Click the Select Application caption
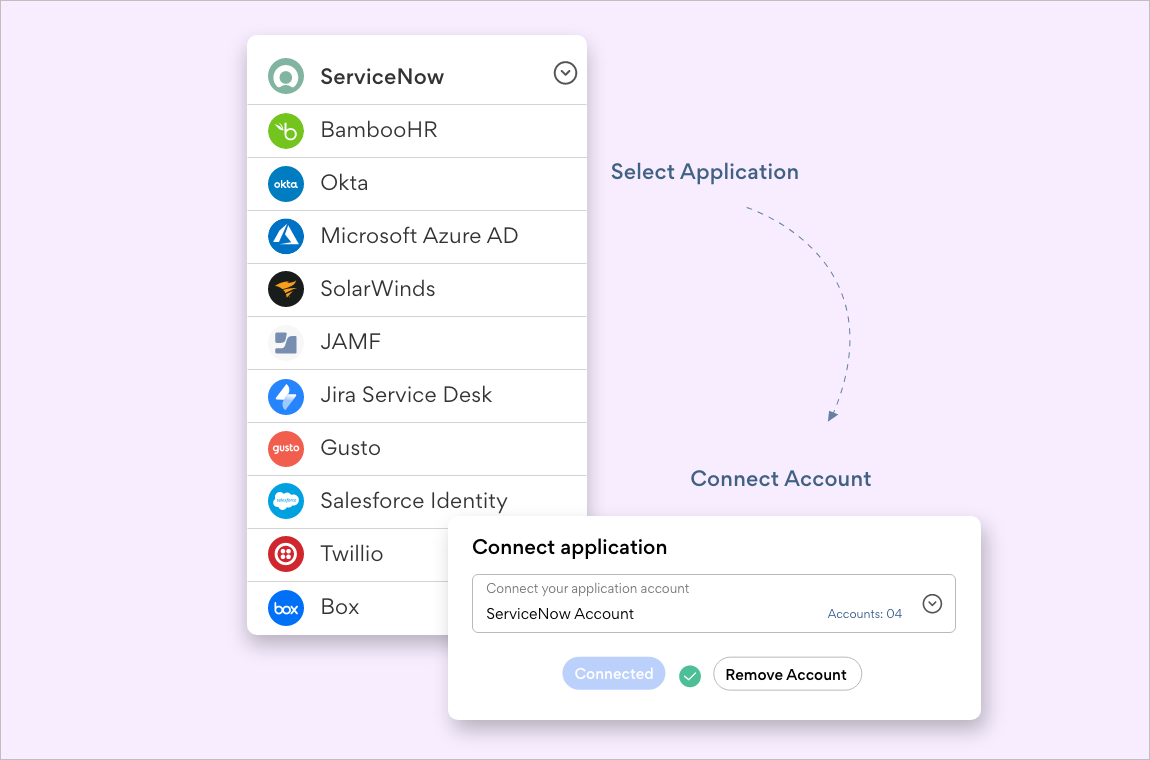 [705, 172]
